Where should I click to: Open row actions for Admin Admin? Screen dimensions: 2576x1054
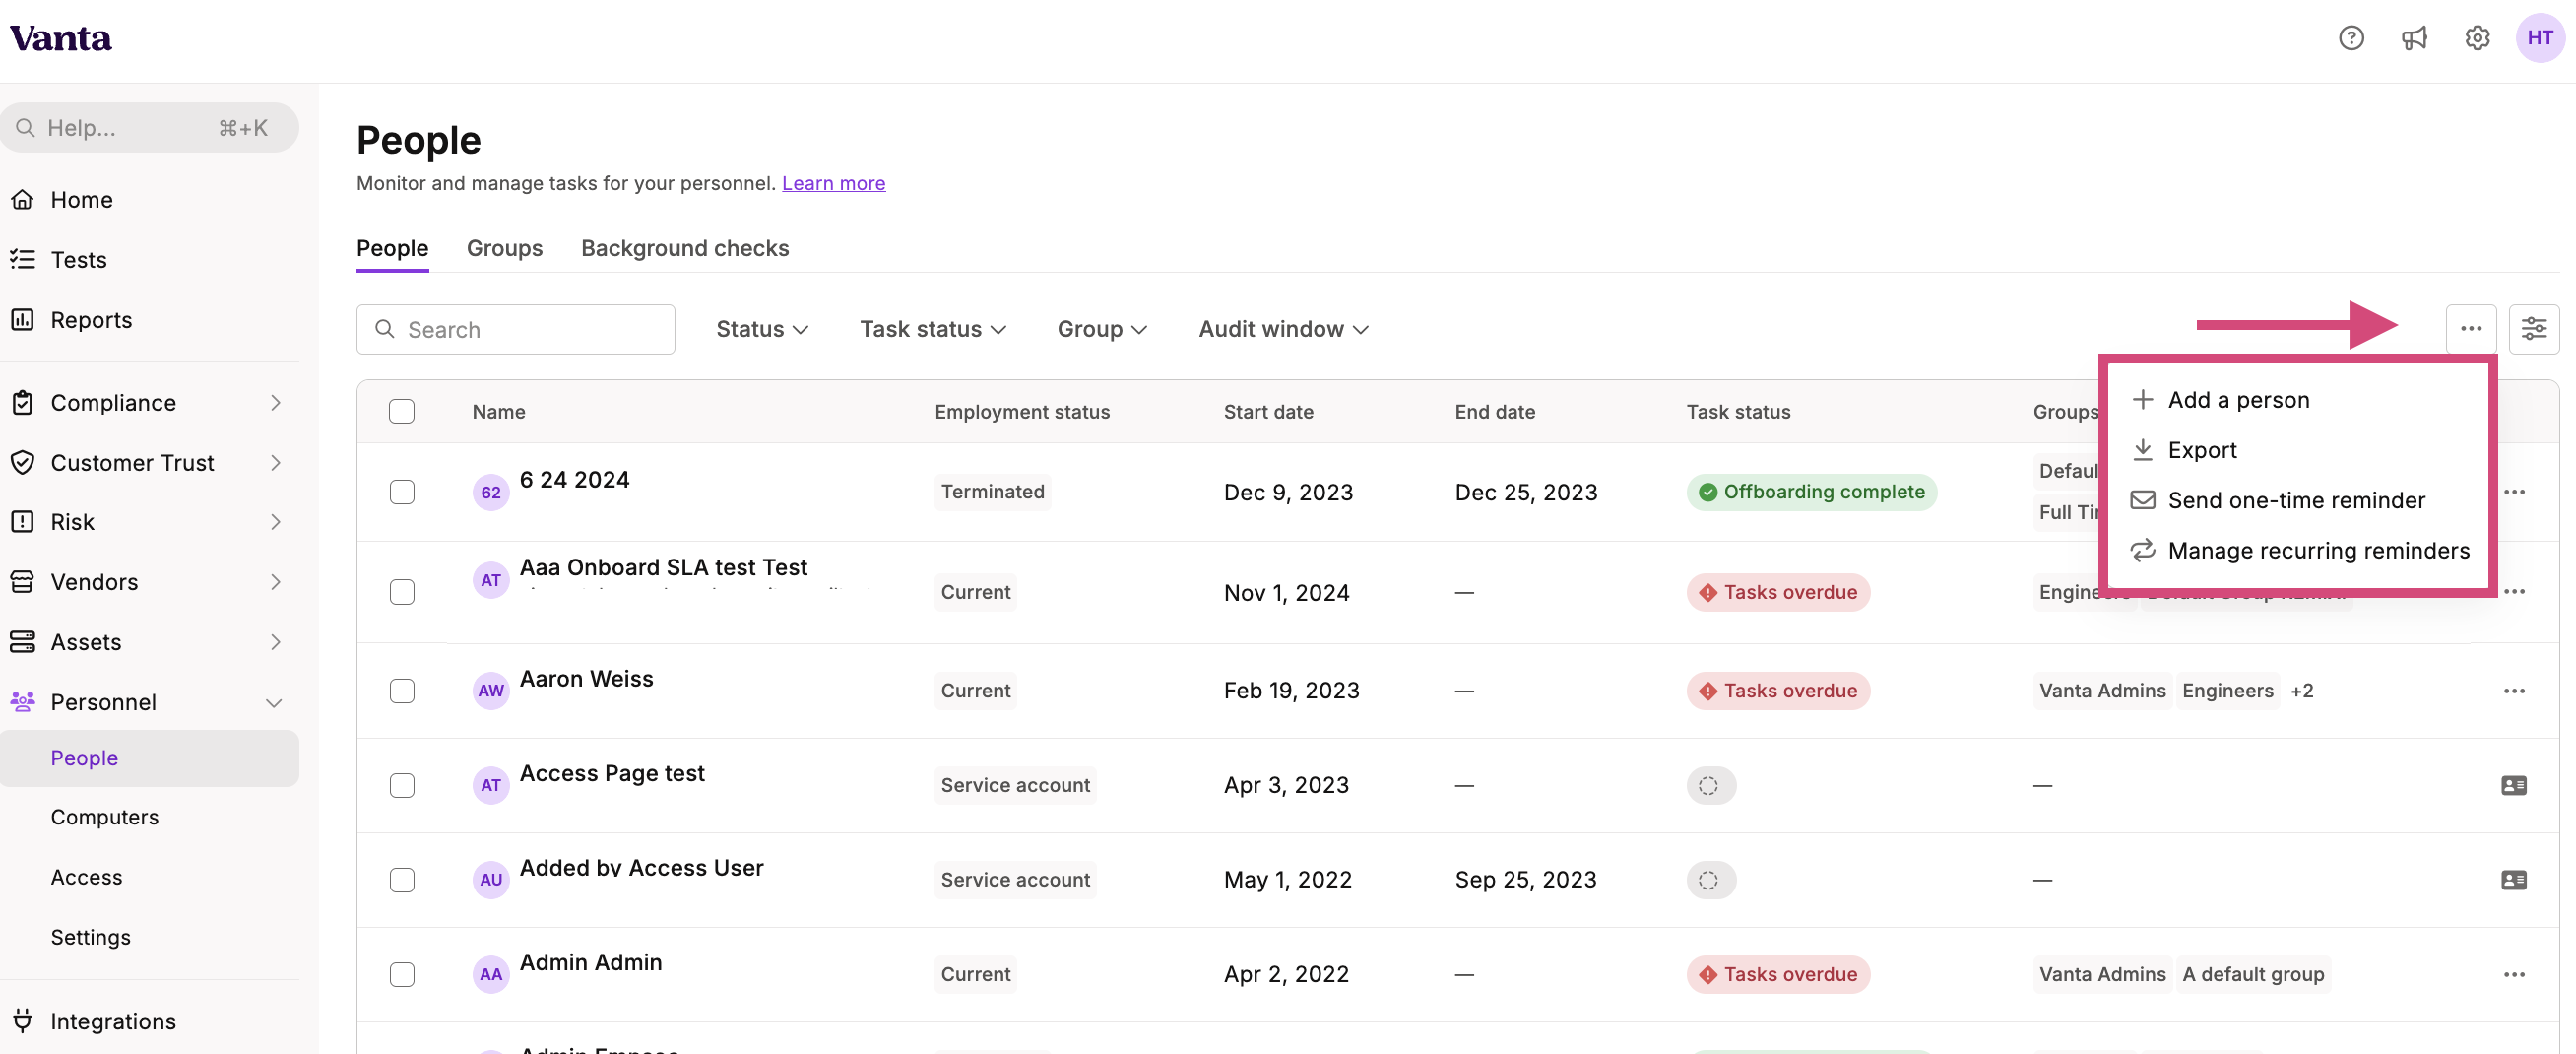[x=2514, y=975]
